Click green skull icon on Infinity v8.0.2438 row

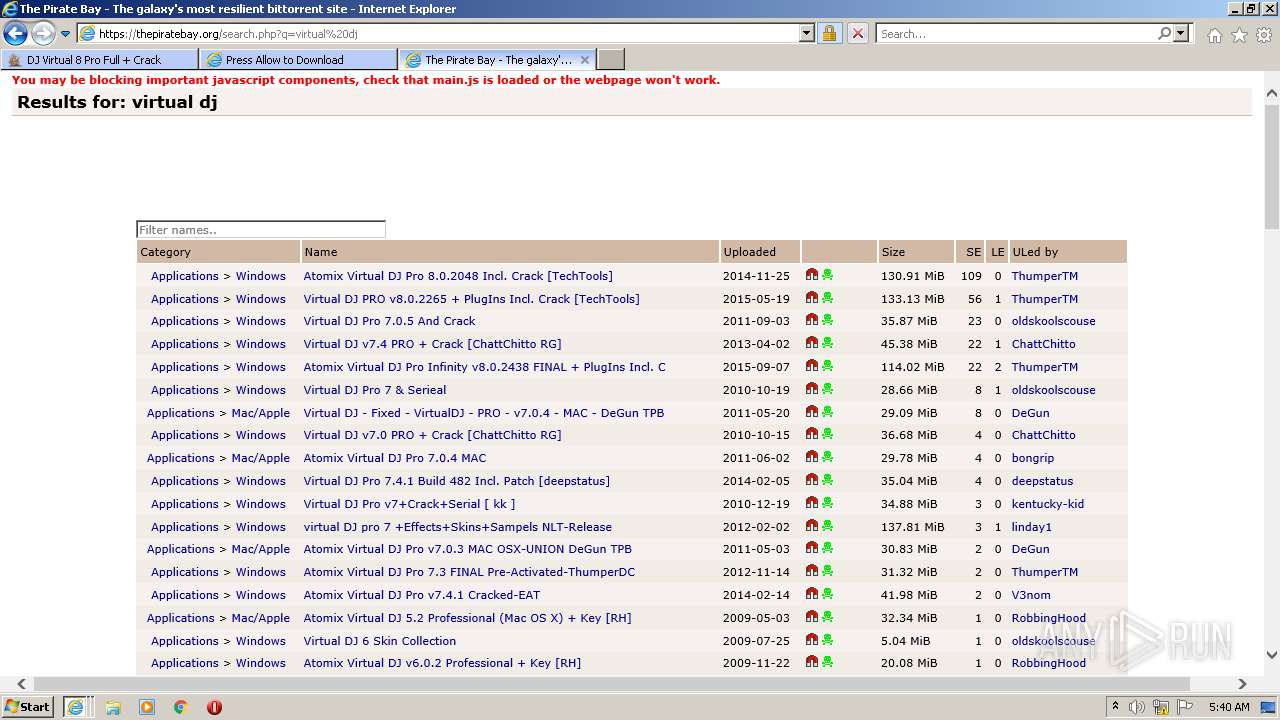coord(827,366)
